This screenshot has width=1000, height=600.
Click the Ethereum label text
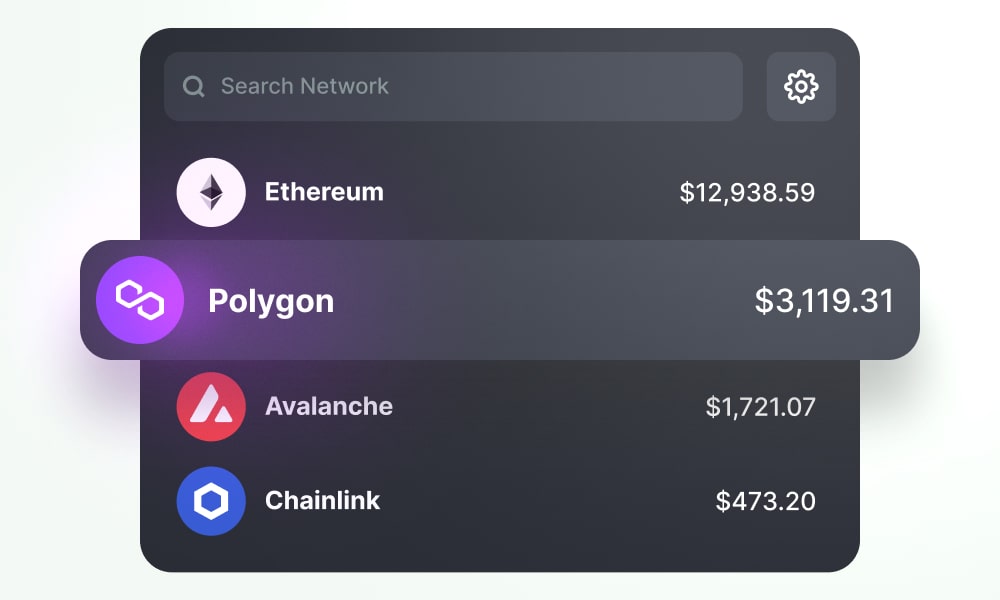324,192
